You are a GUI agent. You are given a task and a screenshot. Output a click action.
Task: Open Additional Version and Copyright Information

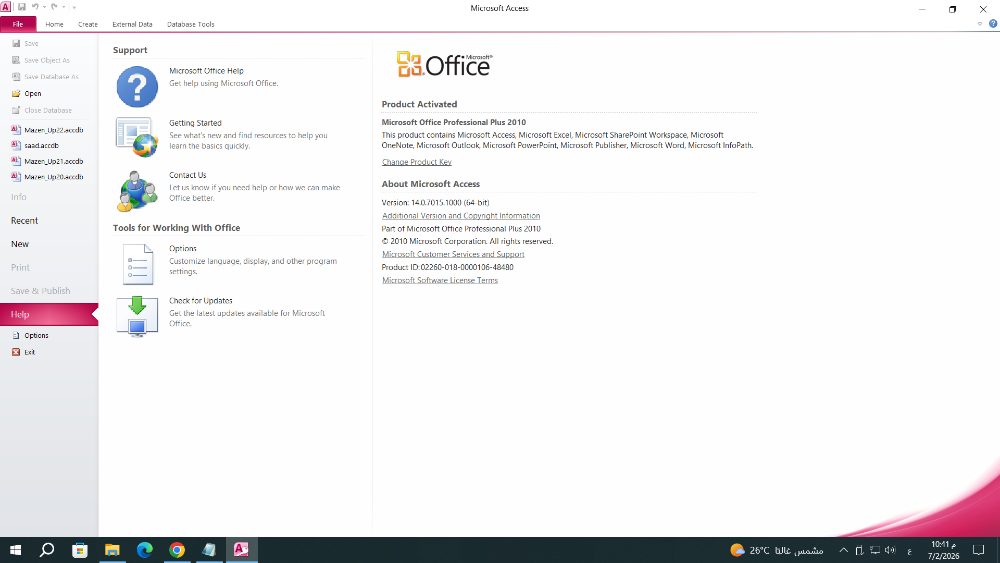point(460,216)
